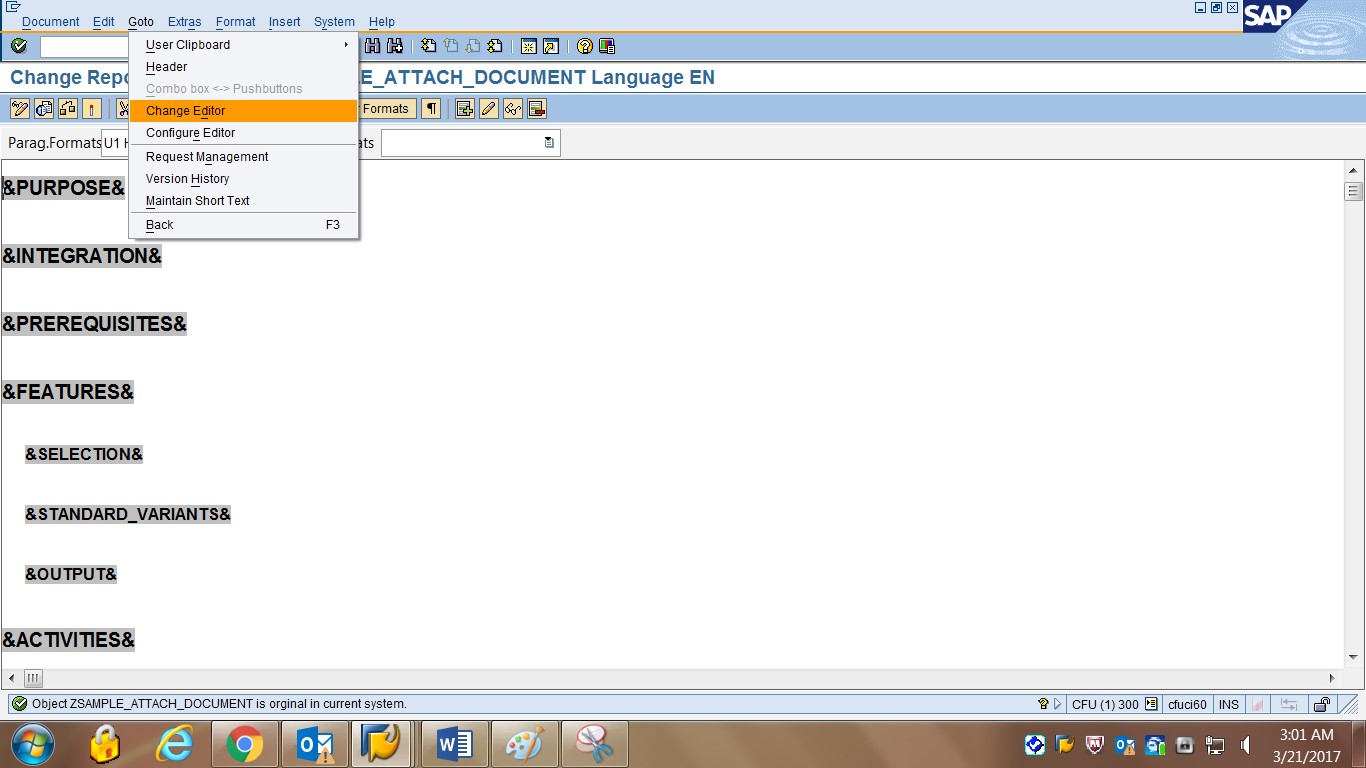Viewport: 1366px width, 768px height.
Task: Select the glasses display icon
Action: (512, 109)
